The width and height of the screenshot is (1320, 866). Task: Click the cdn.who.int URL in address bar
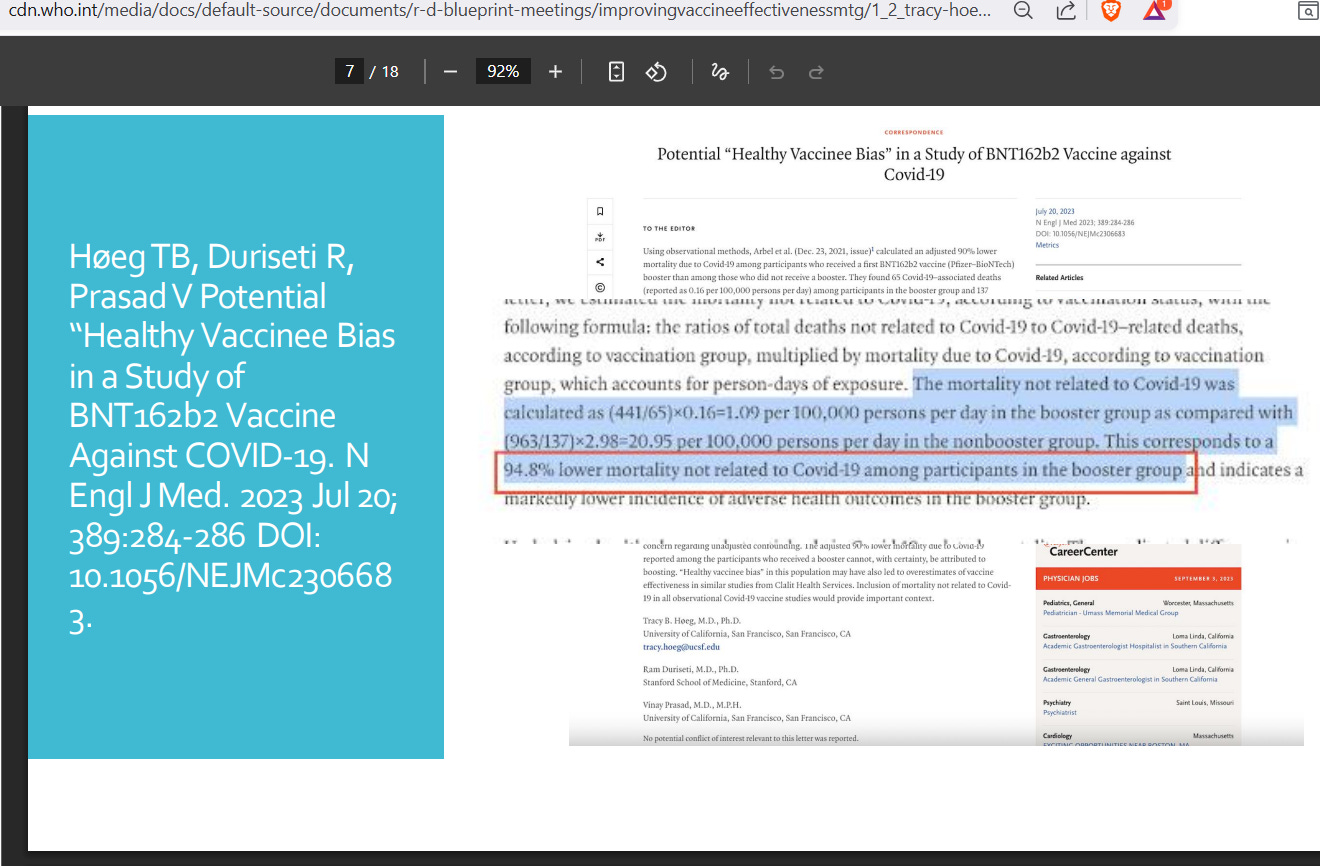pos(500,11)
